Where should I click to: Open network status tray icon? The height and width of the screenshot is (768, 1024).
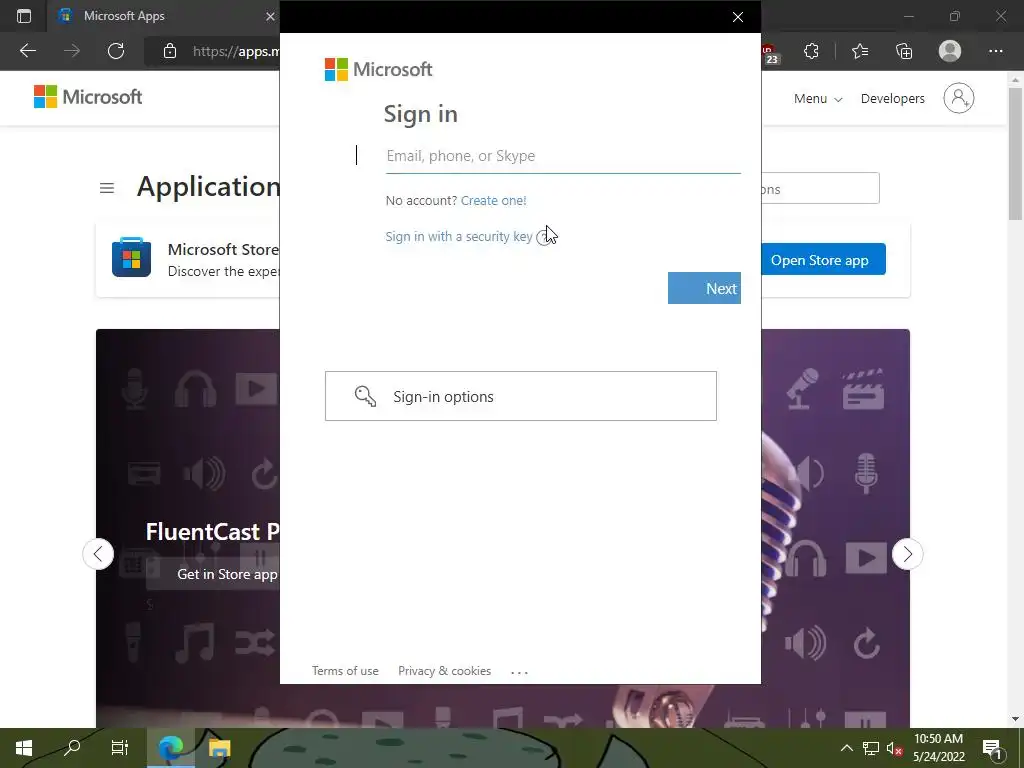pos(871,748)
